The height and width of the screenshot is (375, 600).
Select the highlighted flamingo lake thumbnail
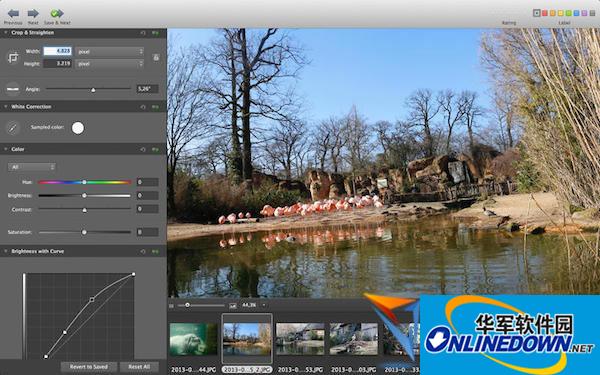pyautogui.click(x=247, y=339)
